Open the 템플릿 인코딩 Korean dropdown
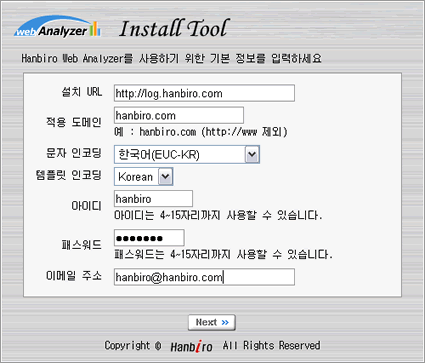 (143, 176)
